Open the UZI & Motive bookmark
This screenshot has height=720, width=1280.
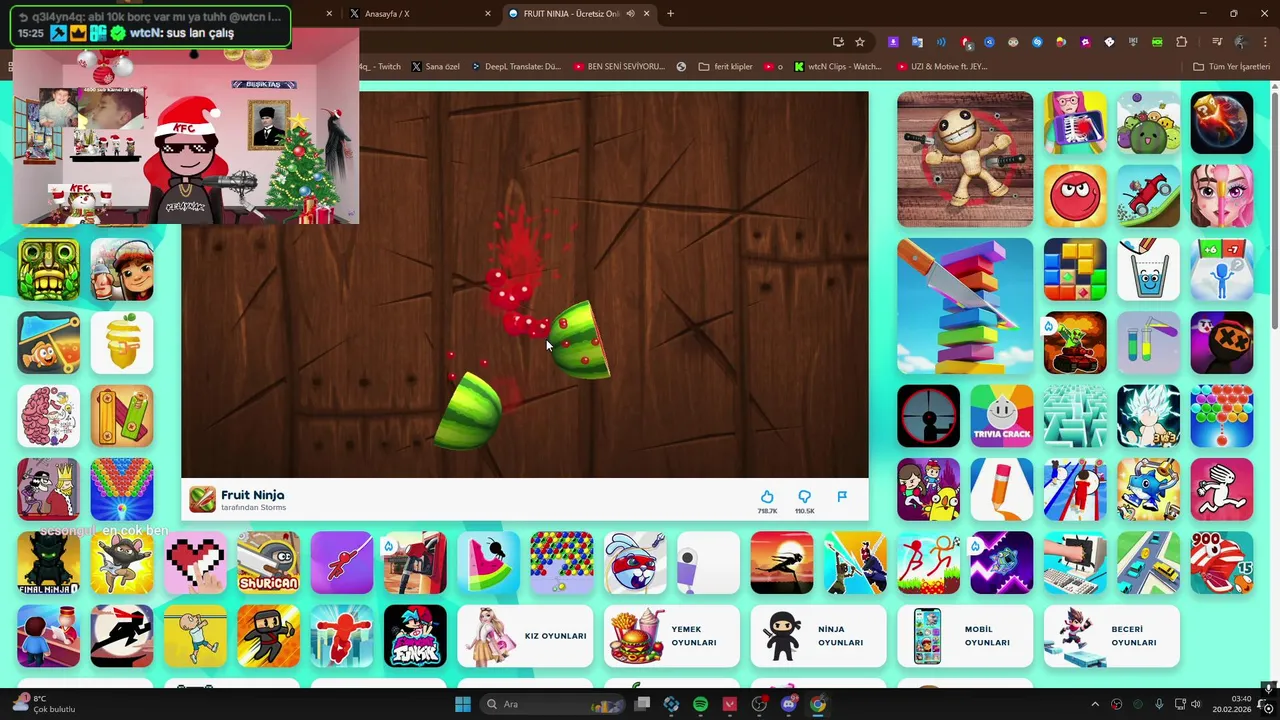click(940, 66)
